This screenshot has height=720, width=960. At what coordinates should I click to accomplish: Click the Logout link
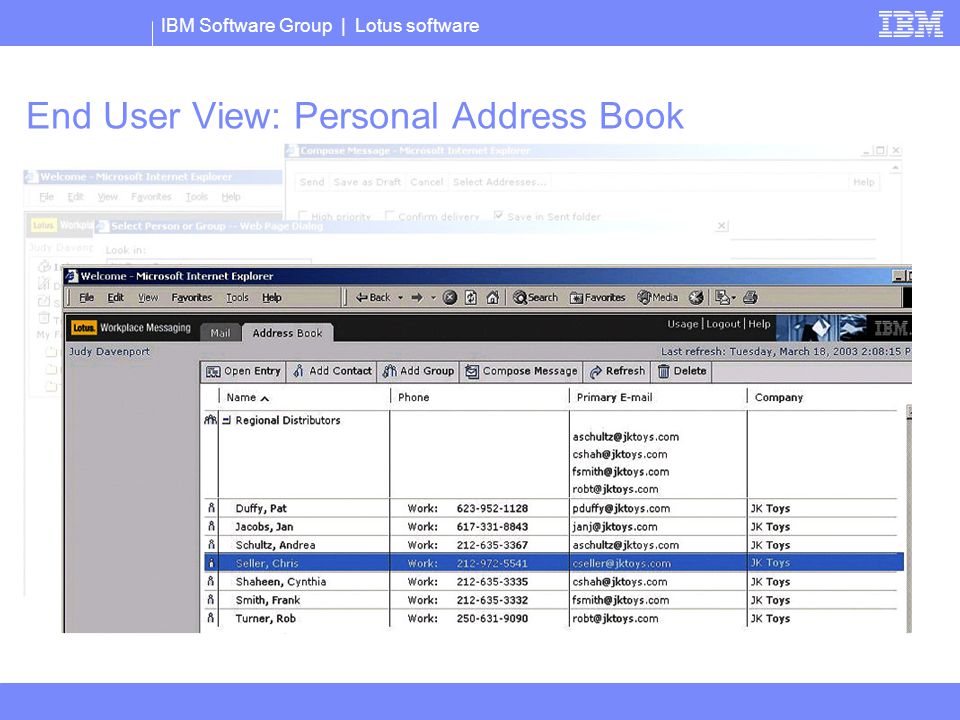point(723,324)
